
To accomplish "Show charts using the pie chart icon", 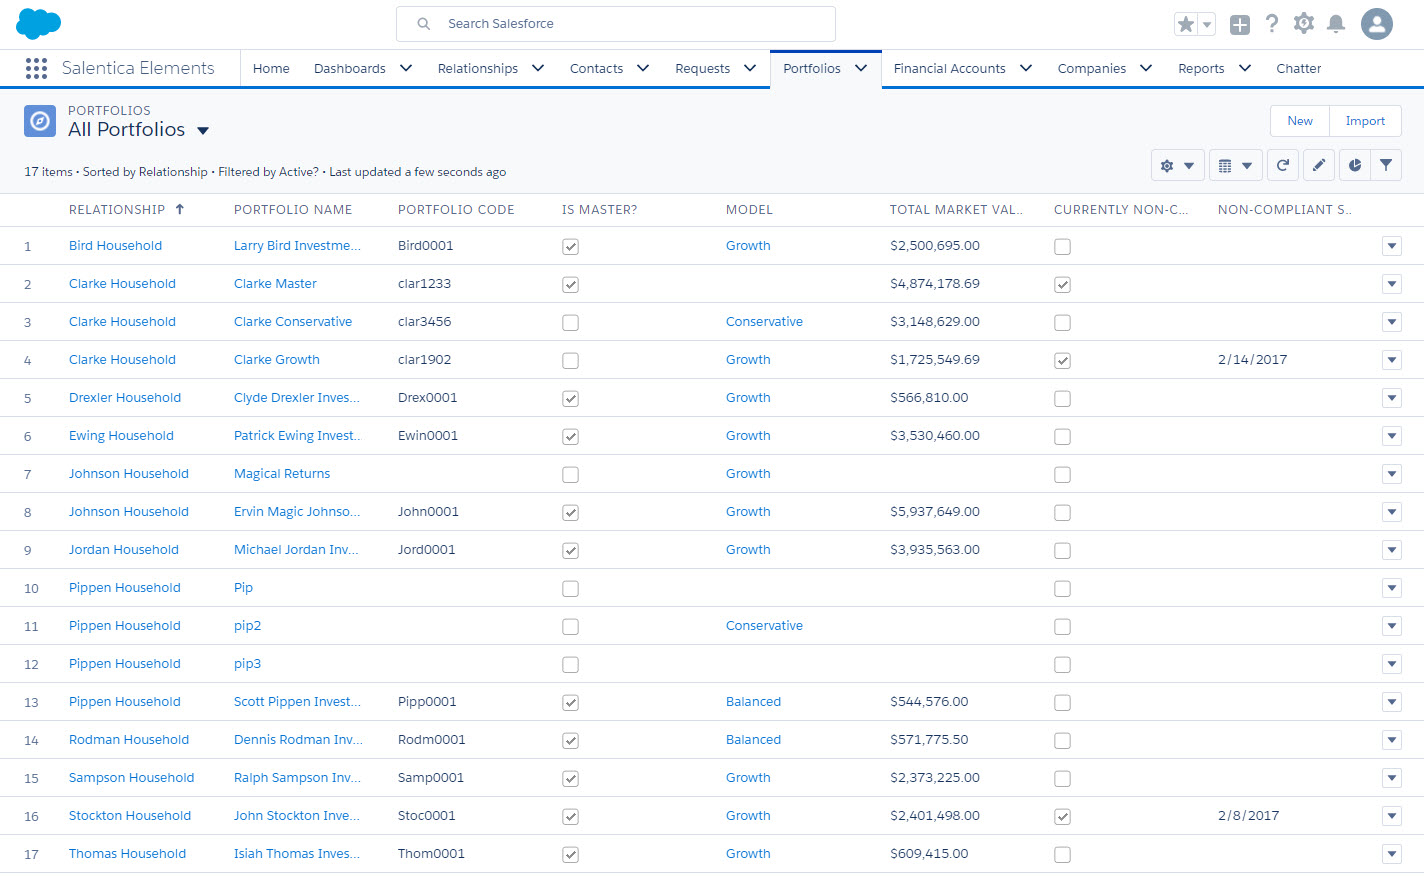I will (x=1353, y=166).
